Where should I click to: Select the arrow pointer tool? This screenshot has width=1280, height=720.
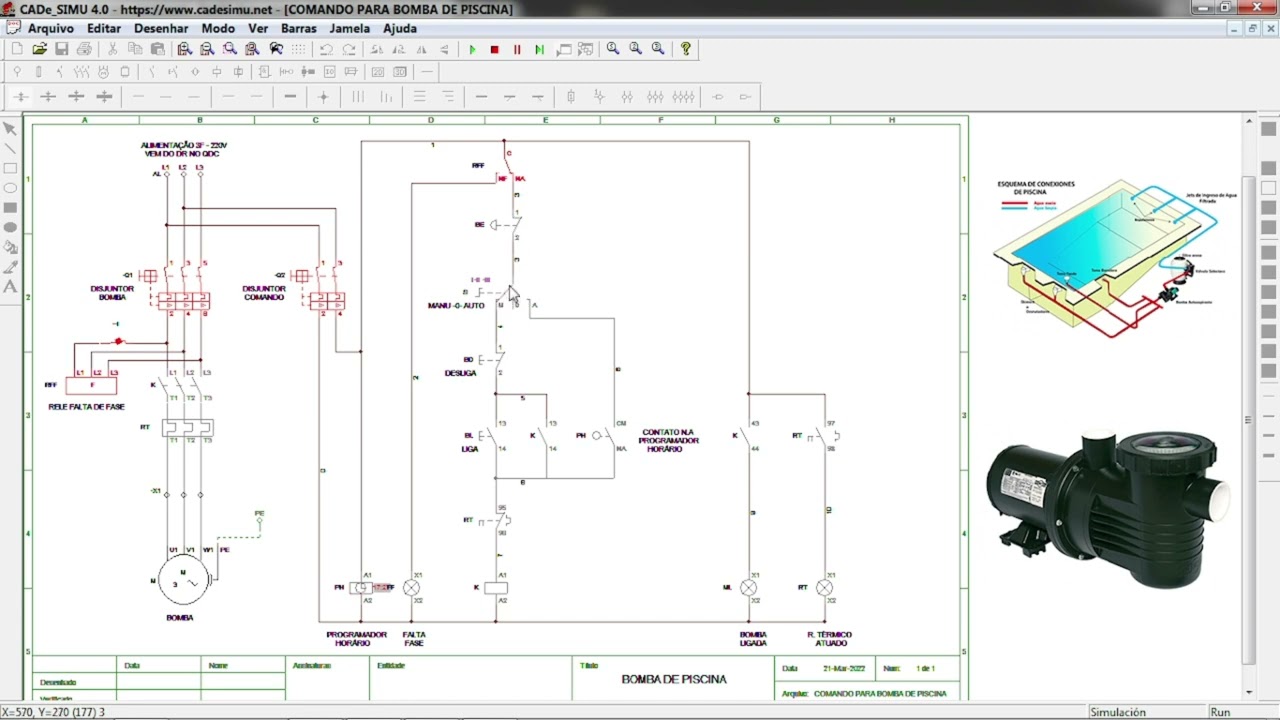point(10,128)
